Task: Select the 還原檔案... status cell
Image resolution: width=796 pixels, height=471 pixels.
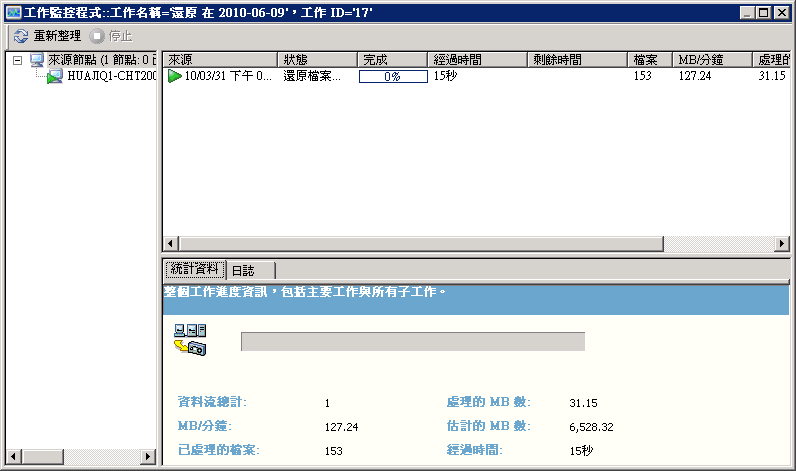Action: (x=312, y=76)
